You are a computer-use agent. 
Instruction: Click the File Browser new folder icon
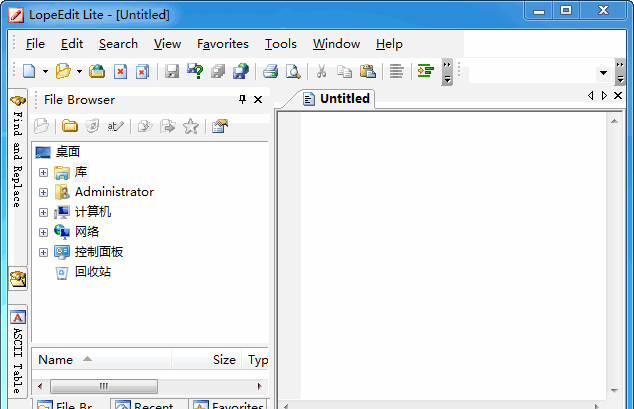(x=70, y=126)
